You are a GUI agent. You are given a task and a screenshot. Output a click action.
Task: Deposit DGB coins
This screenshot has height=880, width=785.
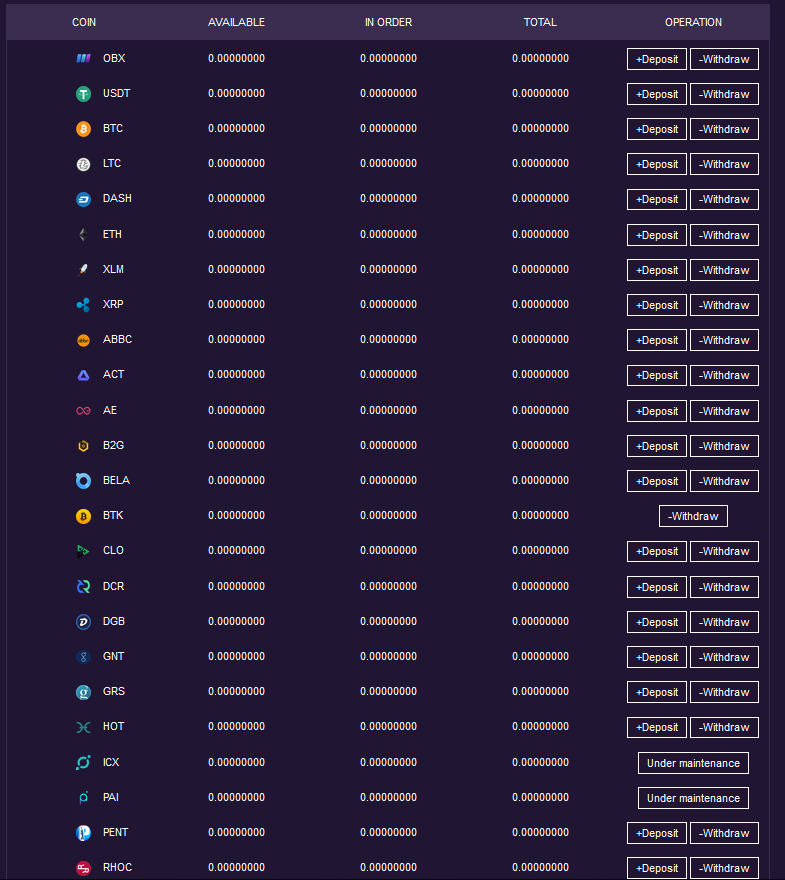pos(657,622)
